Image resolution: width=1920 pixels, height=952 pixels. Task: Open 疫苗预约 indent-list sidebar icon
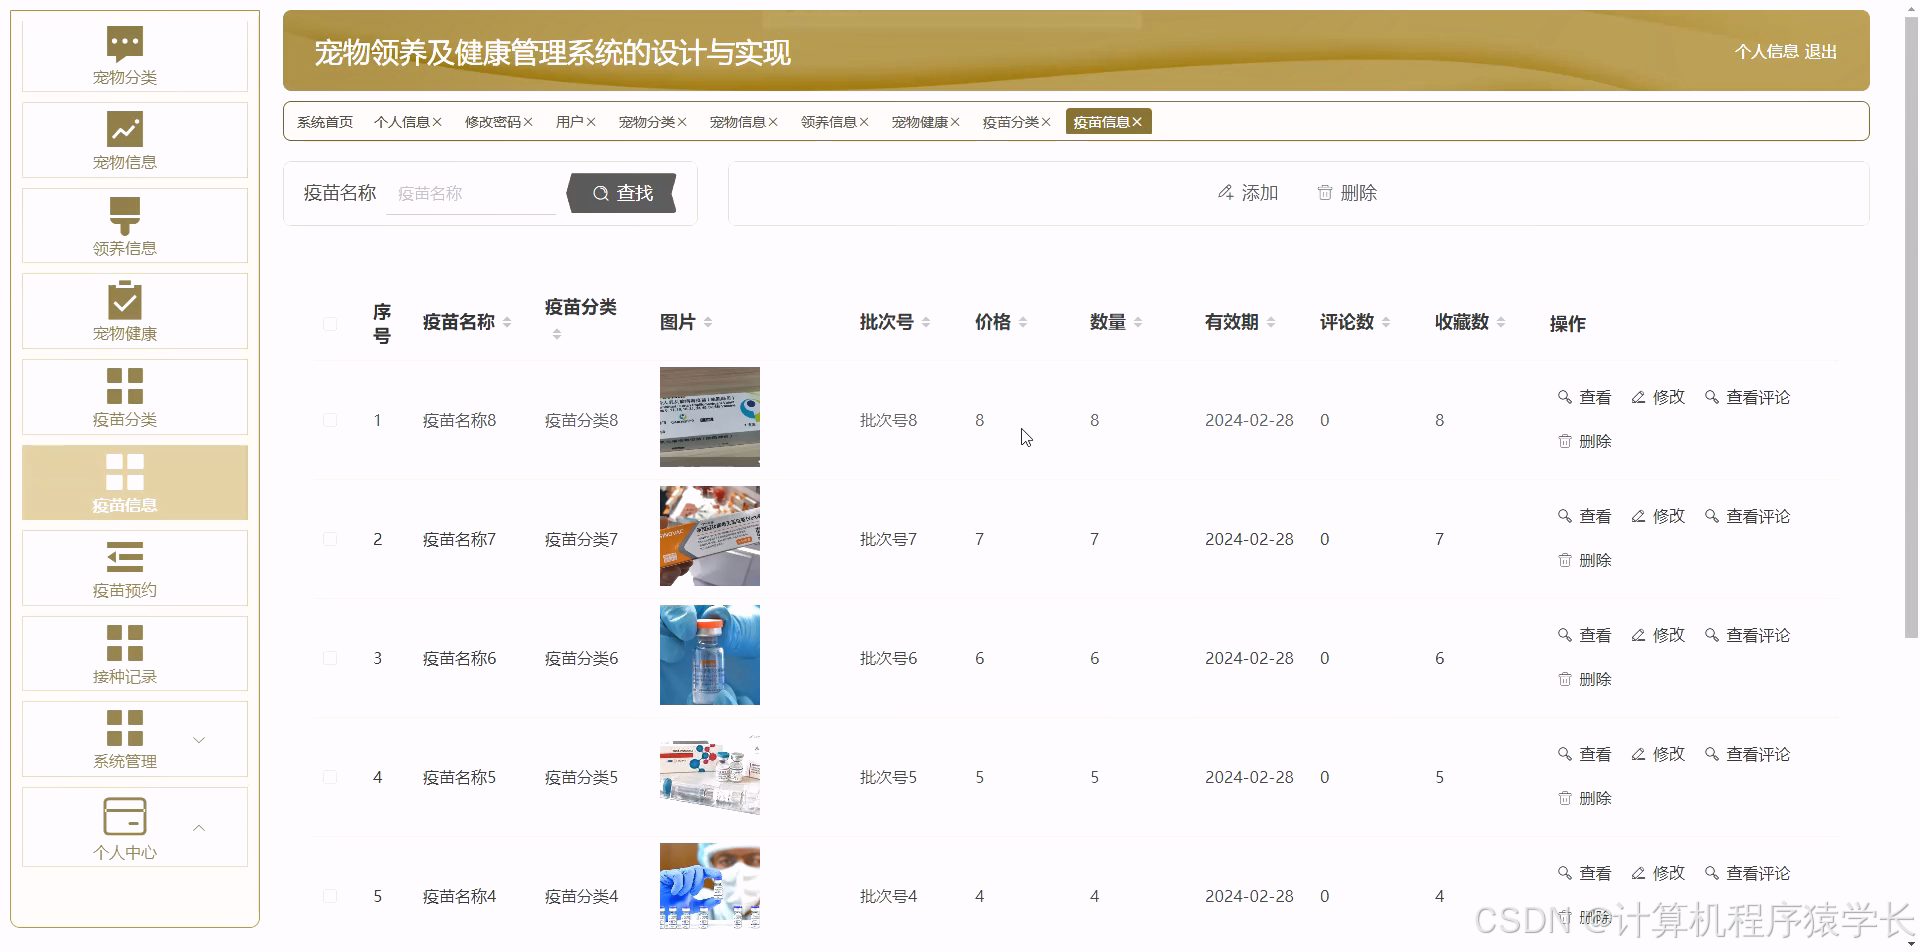click(125, 557)
